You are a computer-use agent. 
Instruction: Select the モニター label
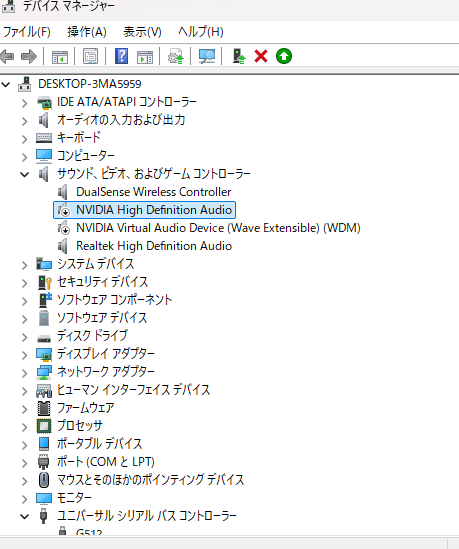(x=74, y=498)
